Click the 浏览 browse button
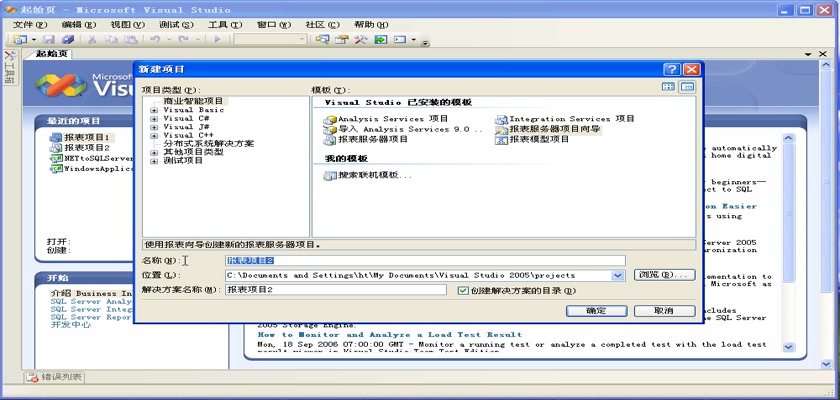840x400 pixels. 664,275
